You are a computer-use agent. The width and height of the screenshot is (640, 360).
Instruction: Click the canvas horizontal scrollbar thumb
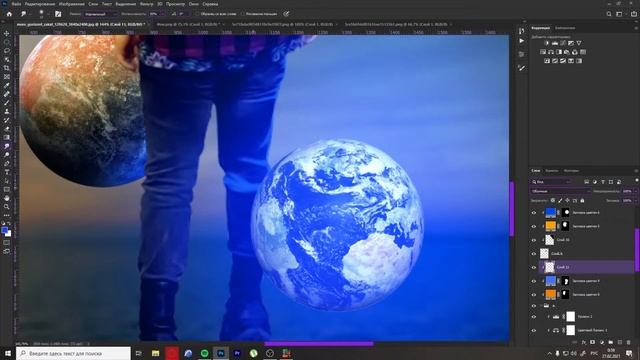(x=319, y=344)
